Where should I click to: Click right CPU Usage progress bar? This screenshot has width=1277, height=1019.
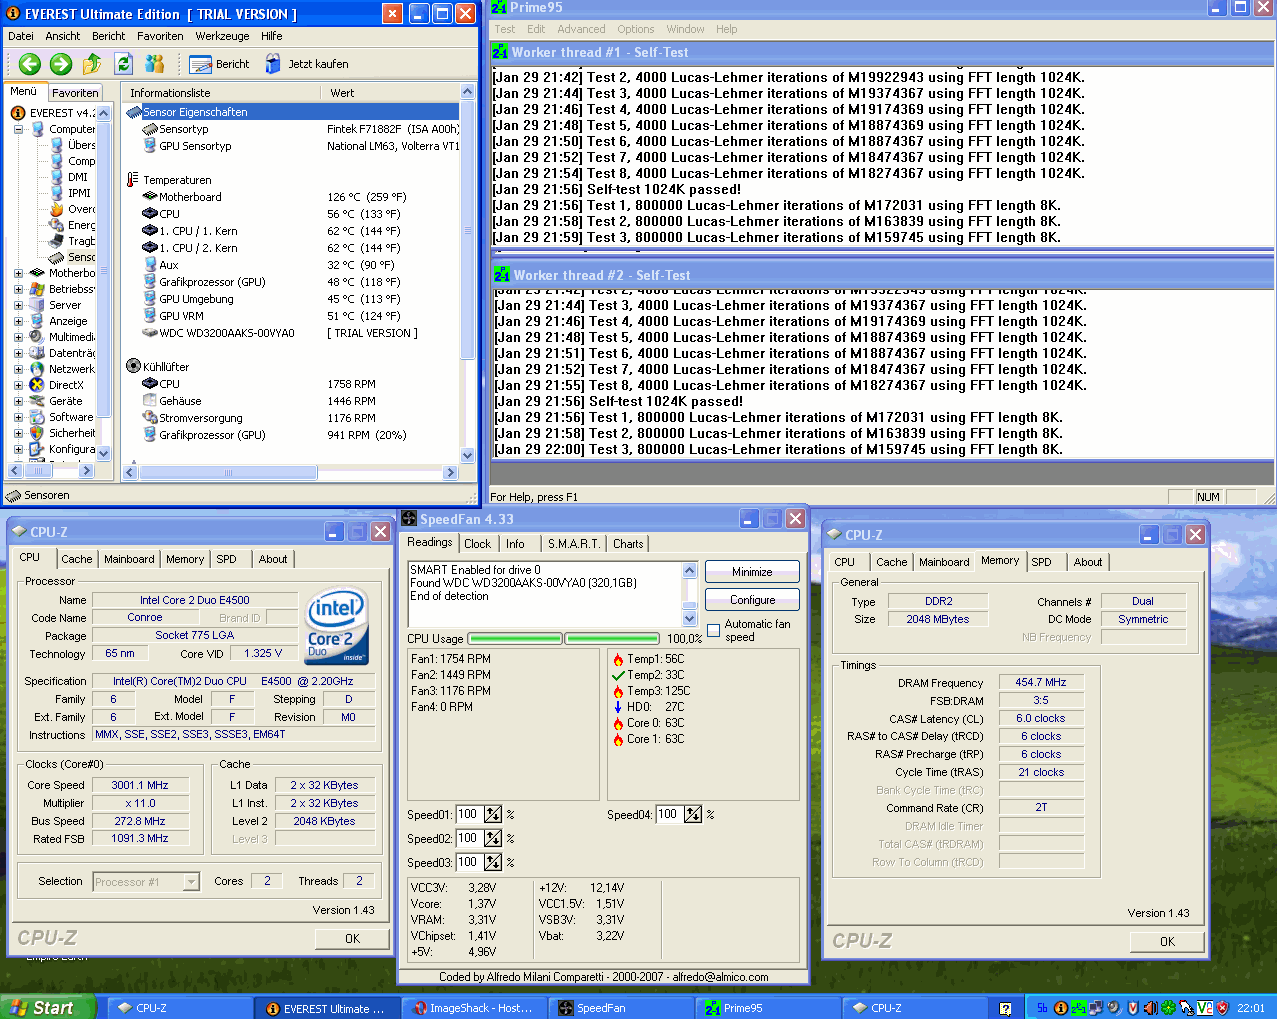coord(611,638)
